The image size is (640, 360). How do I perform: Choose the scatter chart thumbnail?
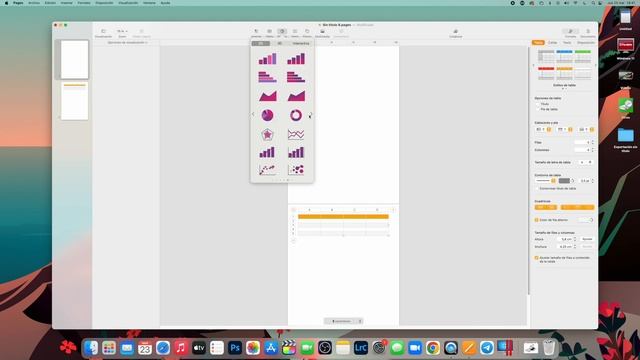tap(267, 169)
